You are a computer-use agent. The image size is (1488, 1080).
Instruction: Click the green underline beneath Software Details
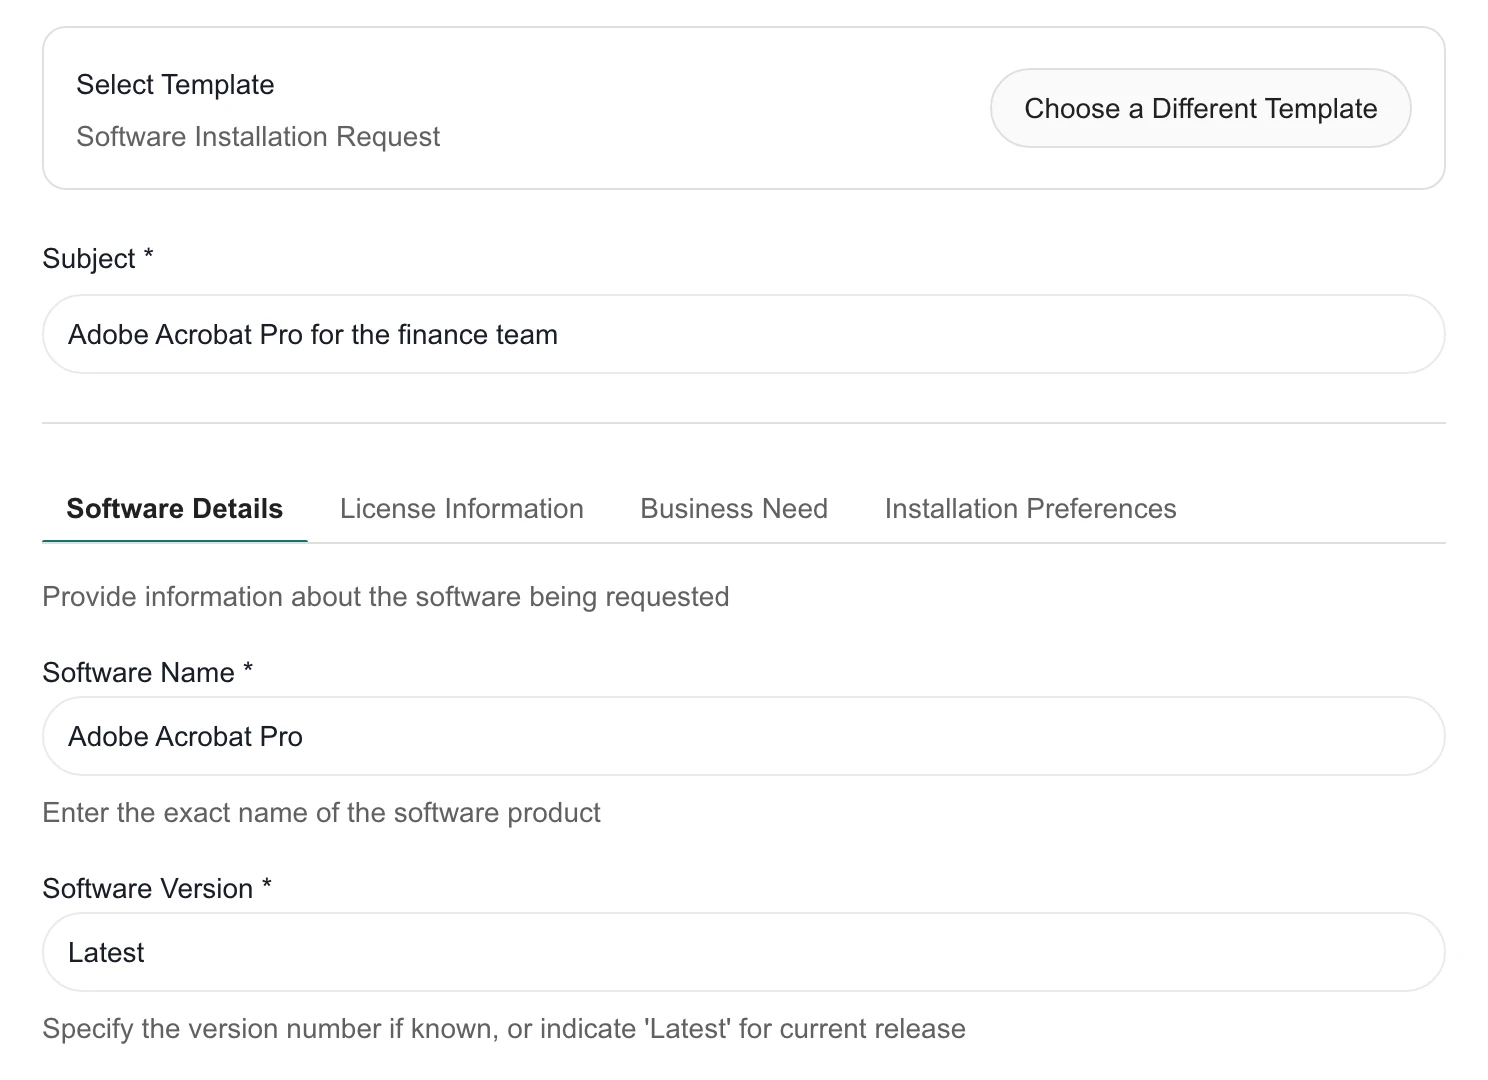click(175, 541)
